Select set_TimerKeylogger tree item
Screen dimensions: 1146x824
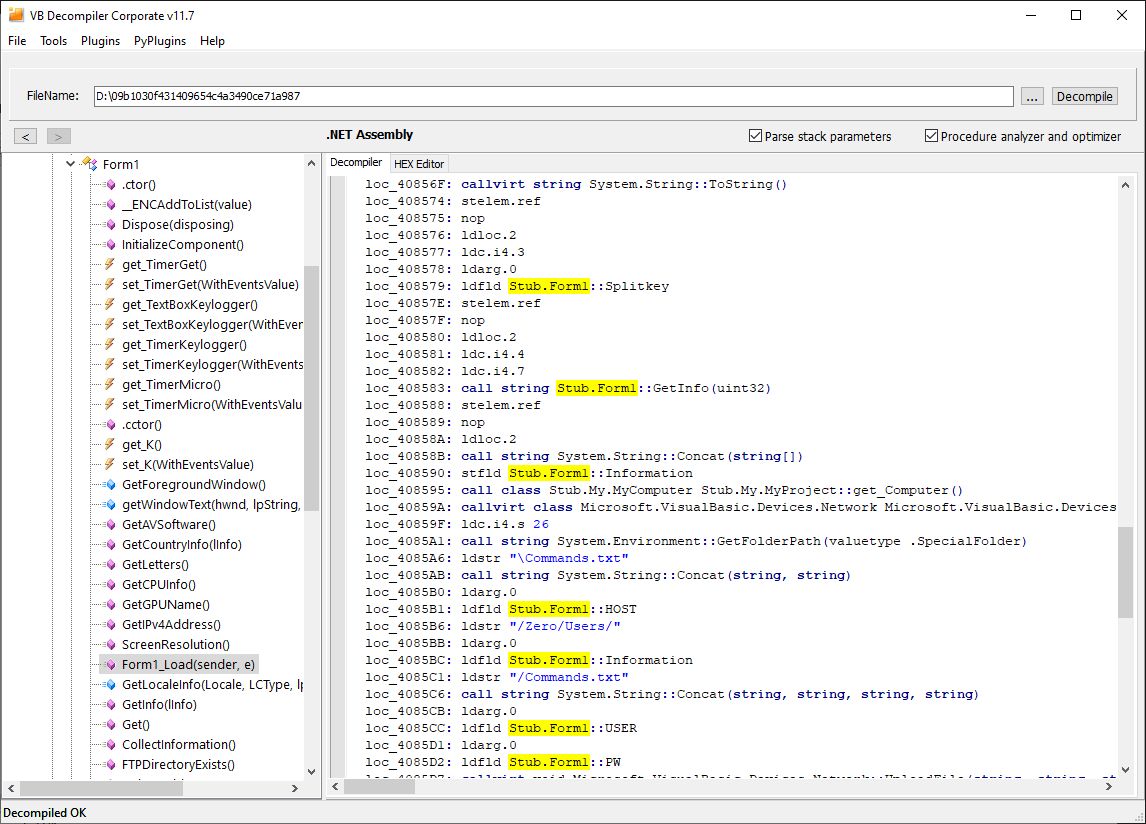pos(212,364)
